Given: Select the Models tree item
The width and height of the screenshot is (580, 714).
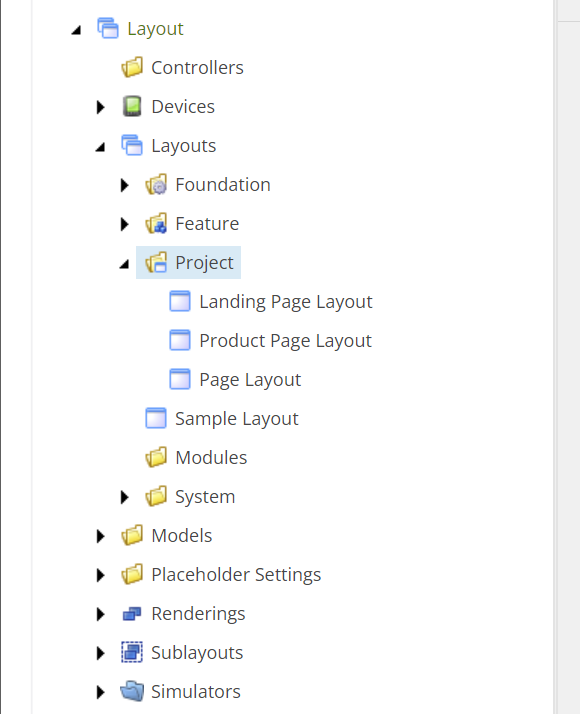Looking at the screenshot, I should click(x=182, y=536).
